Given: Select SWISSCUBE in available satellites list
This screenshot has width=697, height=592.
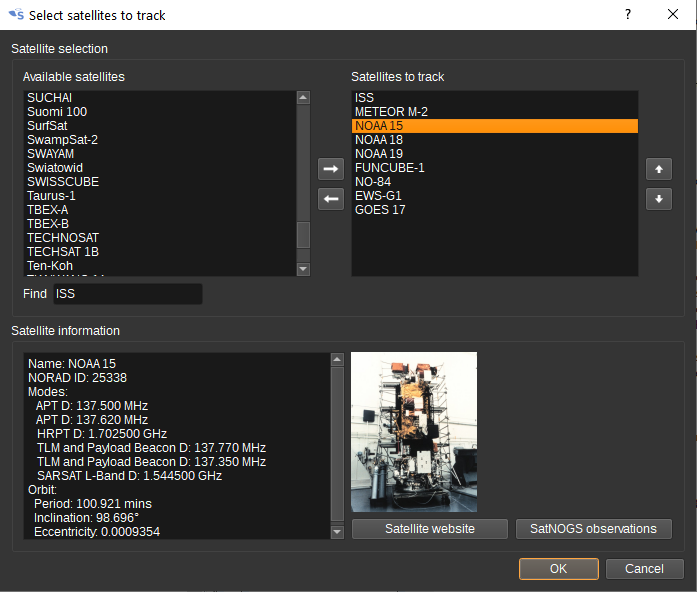Looking at the screenshot, I should (x=63, y=182).
